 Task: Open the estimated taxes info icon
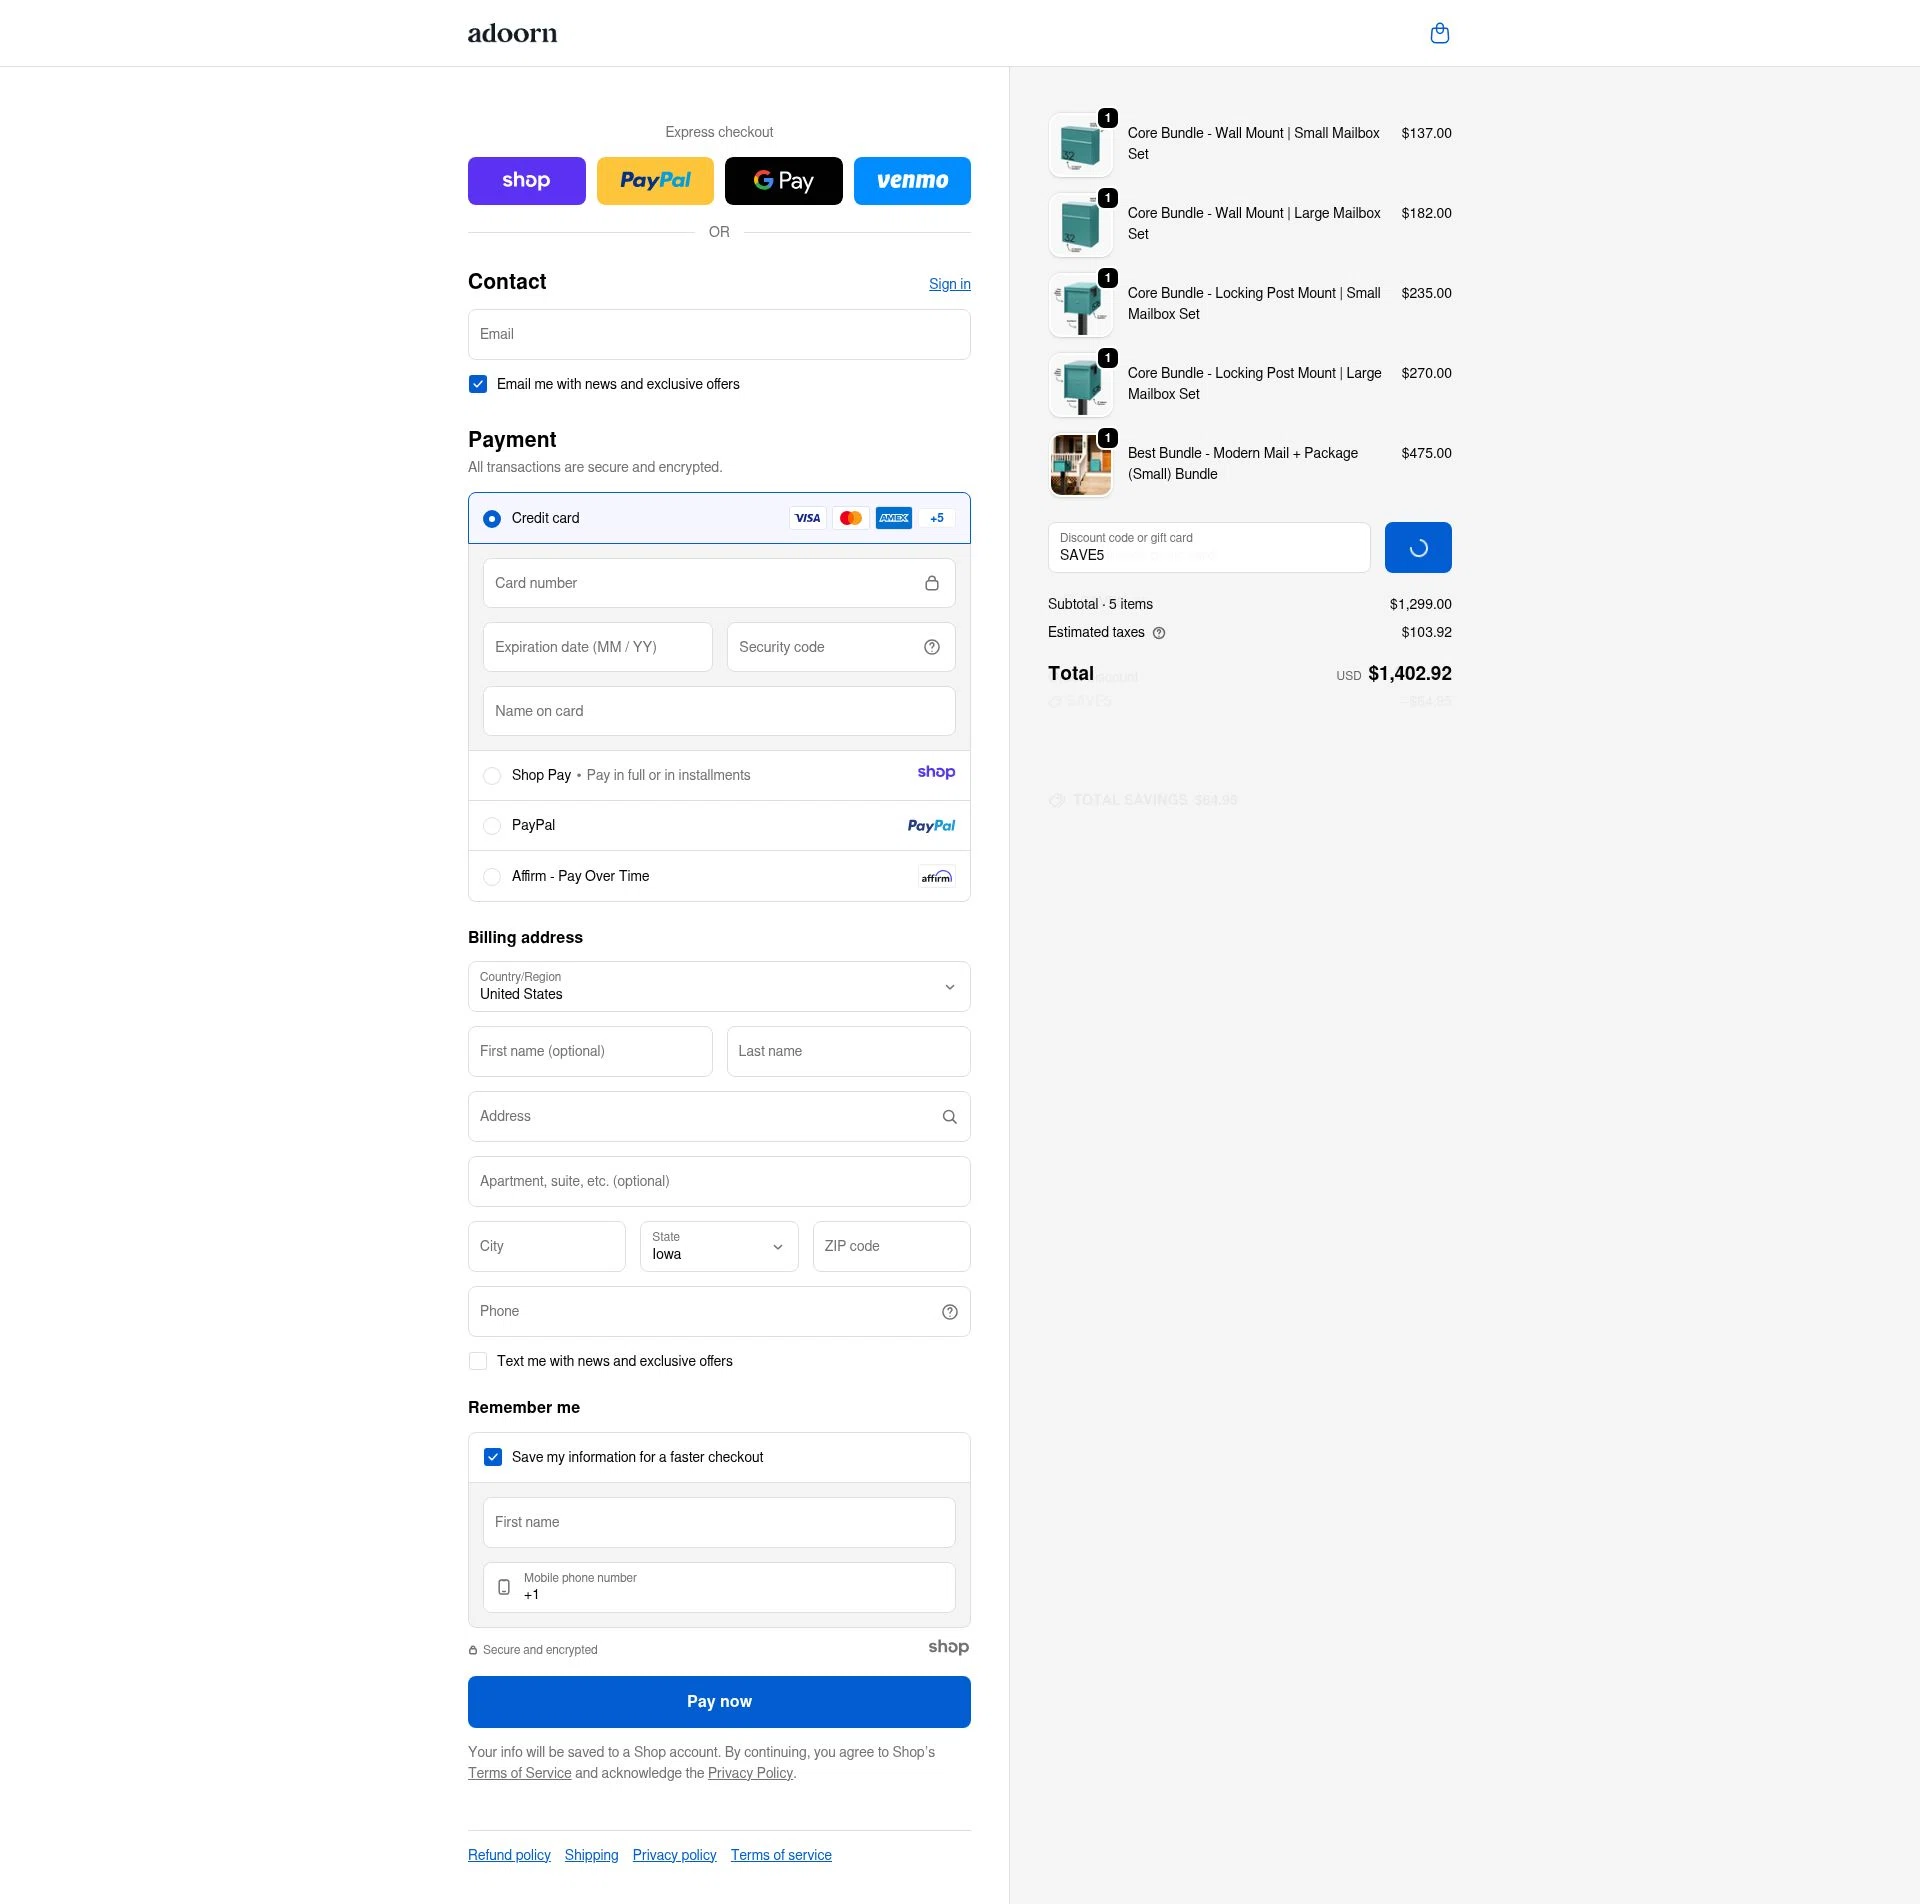coord(1159,633)
